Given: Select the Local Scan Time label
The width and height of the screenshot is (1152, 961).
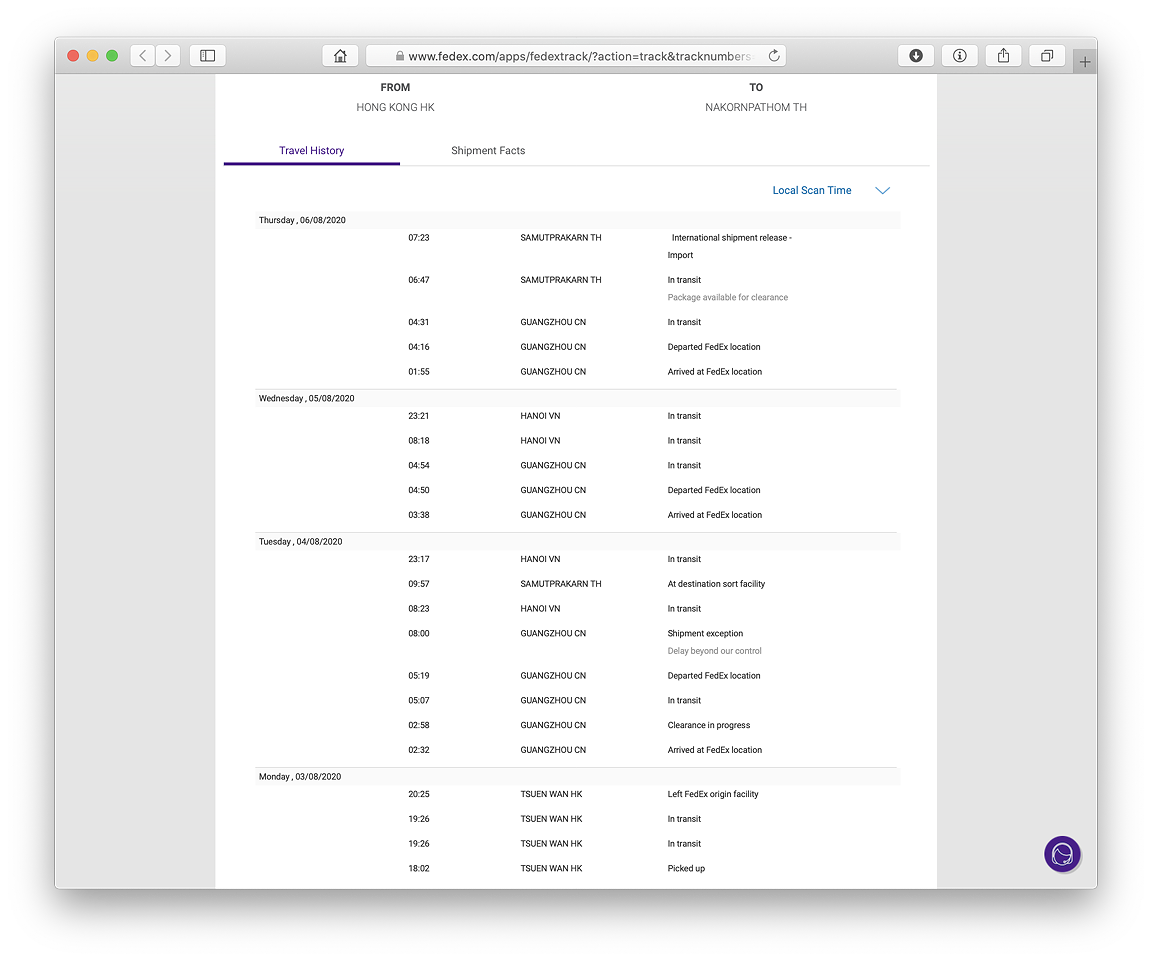Looking at the screenshot, I should 812,190.
